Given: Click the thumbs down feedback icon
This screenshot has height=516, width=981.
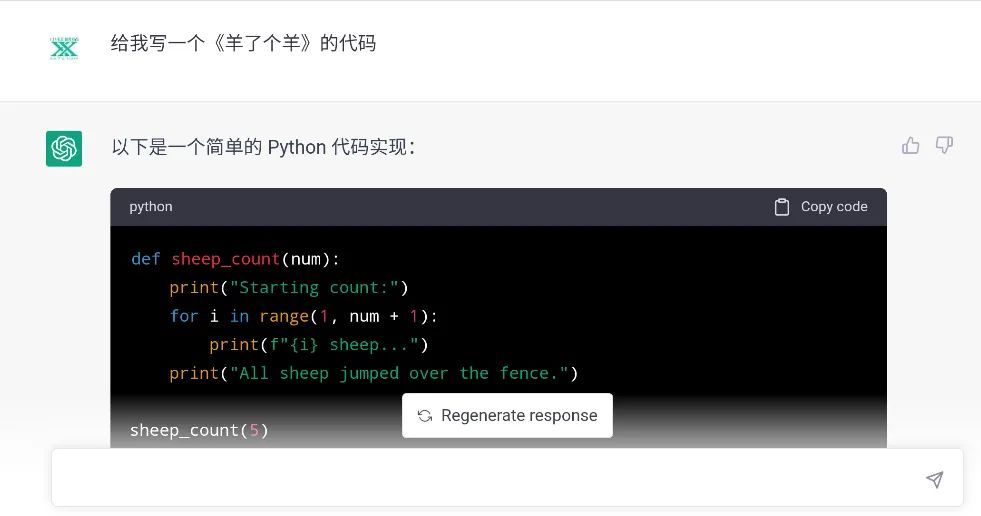Looking at the screenshot, I should click(x=944, y=146).
